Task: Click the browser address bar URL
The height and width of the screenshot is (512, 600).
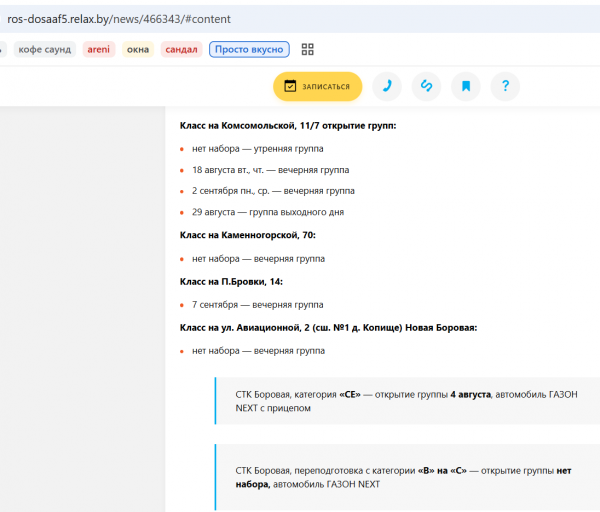Action: (x=119, y=19)
